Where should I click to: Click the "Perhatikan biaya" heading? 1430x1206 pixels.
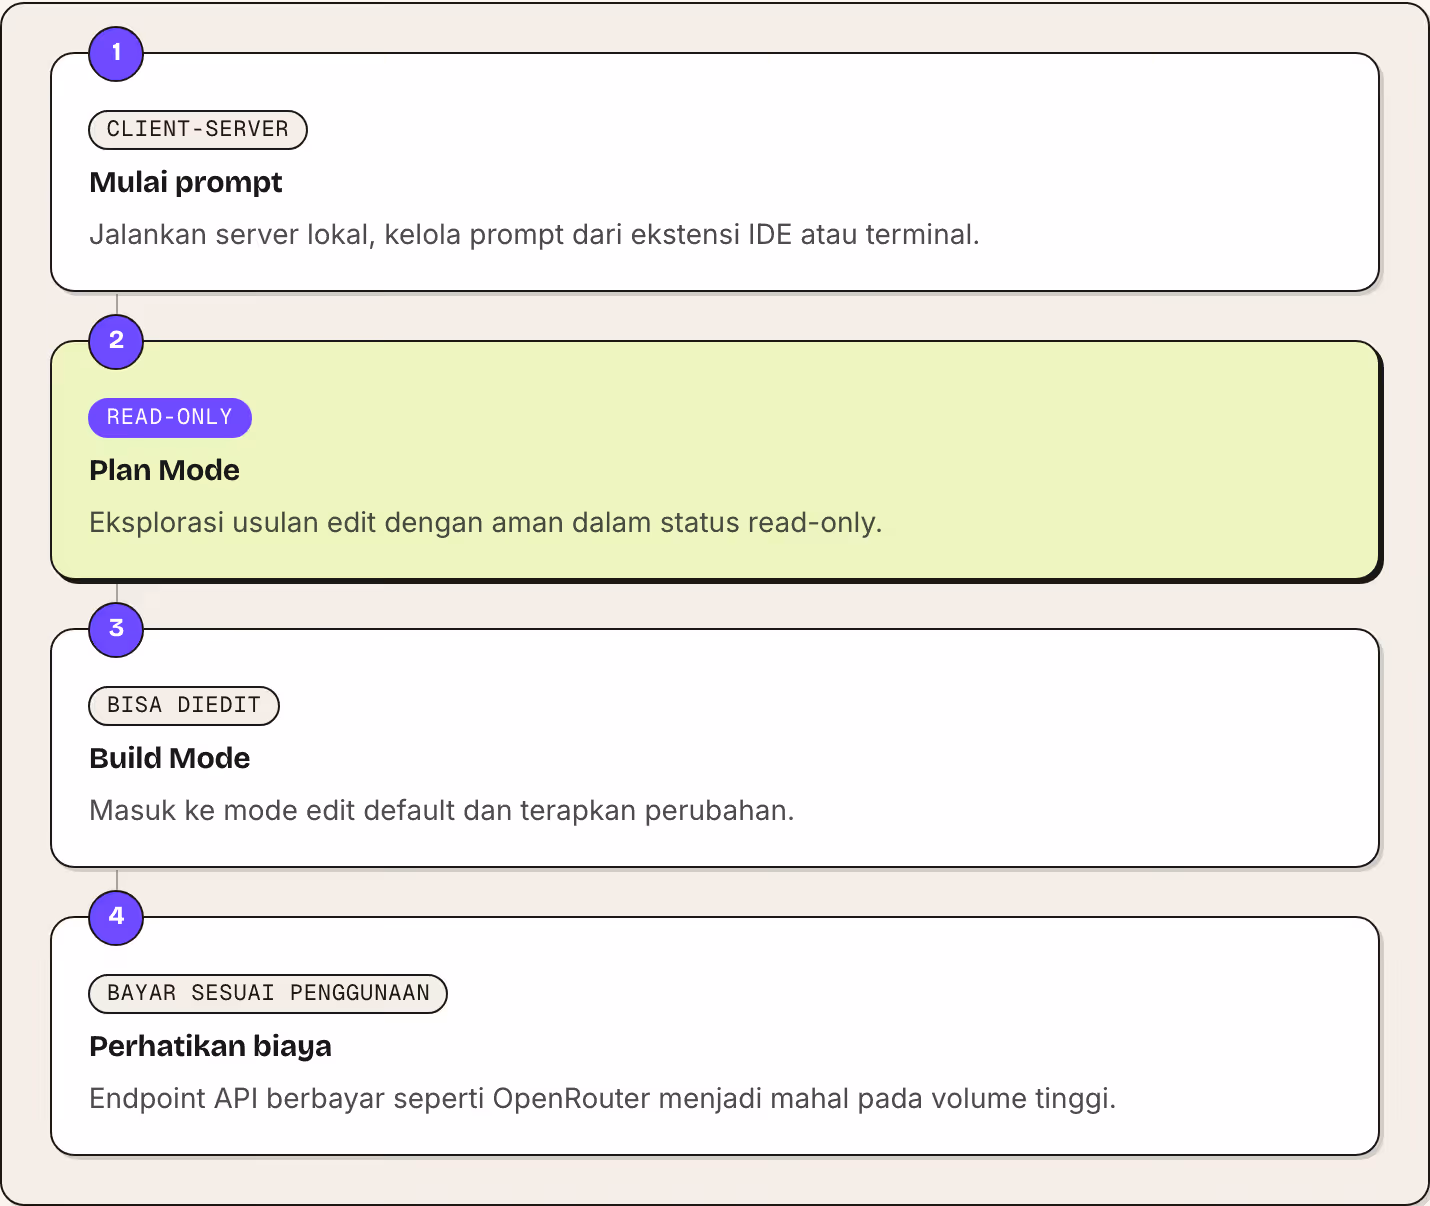(210, 1046)
